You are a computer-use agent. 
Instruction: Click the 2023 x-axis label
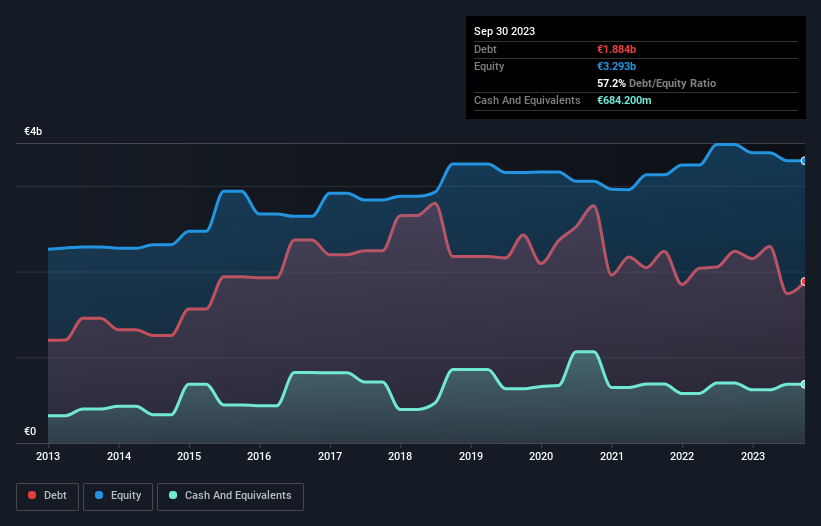pos(752,456)
